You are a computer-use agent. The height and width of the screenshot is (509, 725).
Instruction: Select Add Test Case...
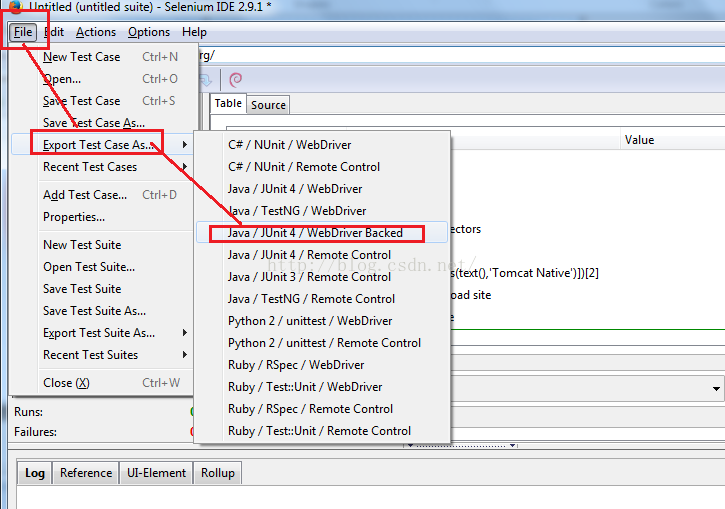click(104, 195)
